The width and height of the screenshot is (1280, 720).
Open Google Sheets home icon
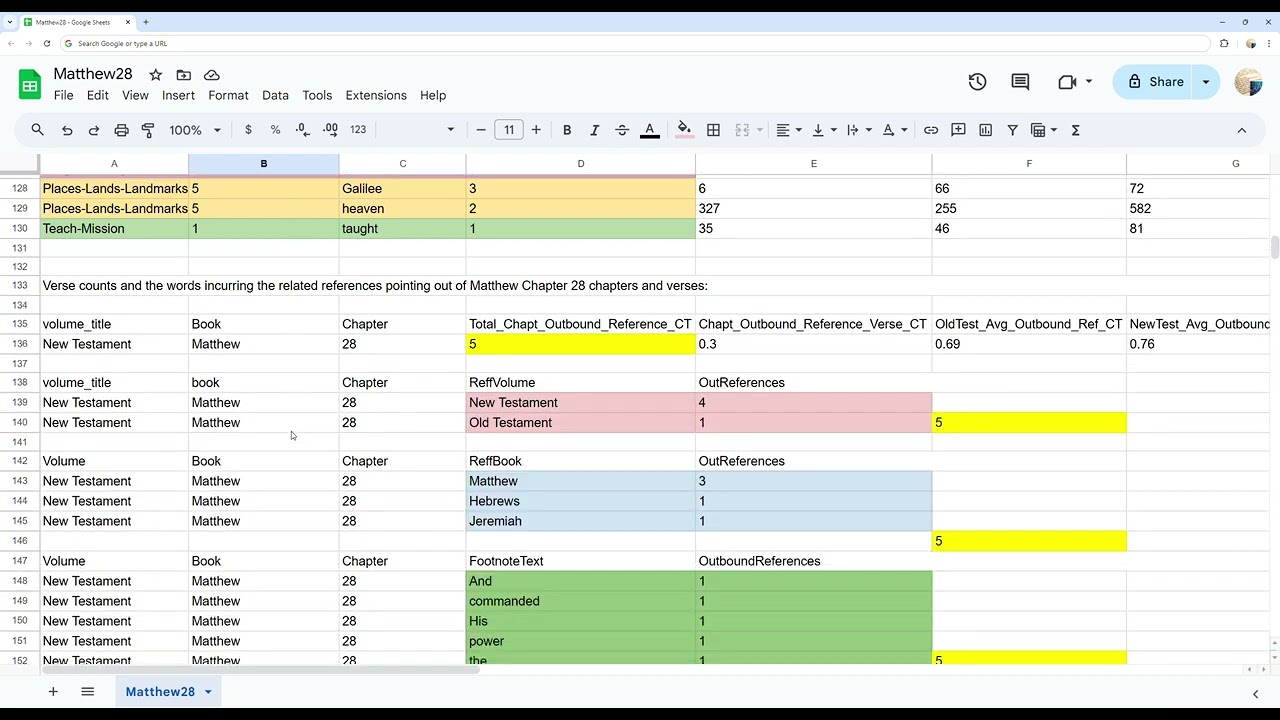pos(30,84)
